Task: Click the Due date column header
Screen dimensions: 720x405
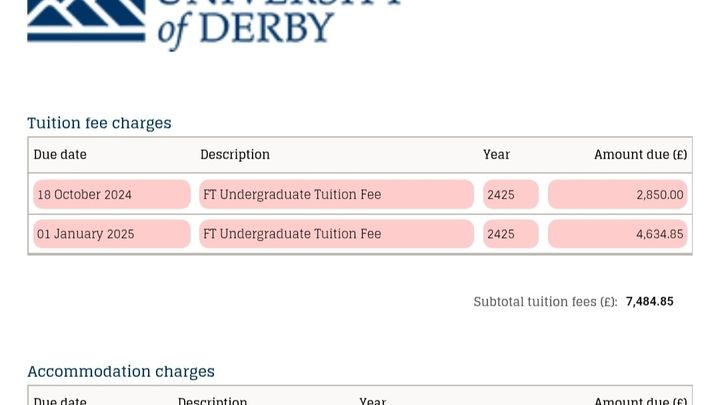Action: [x=60, y=154]
